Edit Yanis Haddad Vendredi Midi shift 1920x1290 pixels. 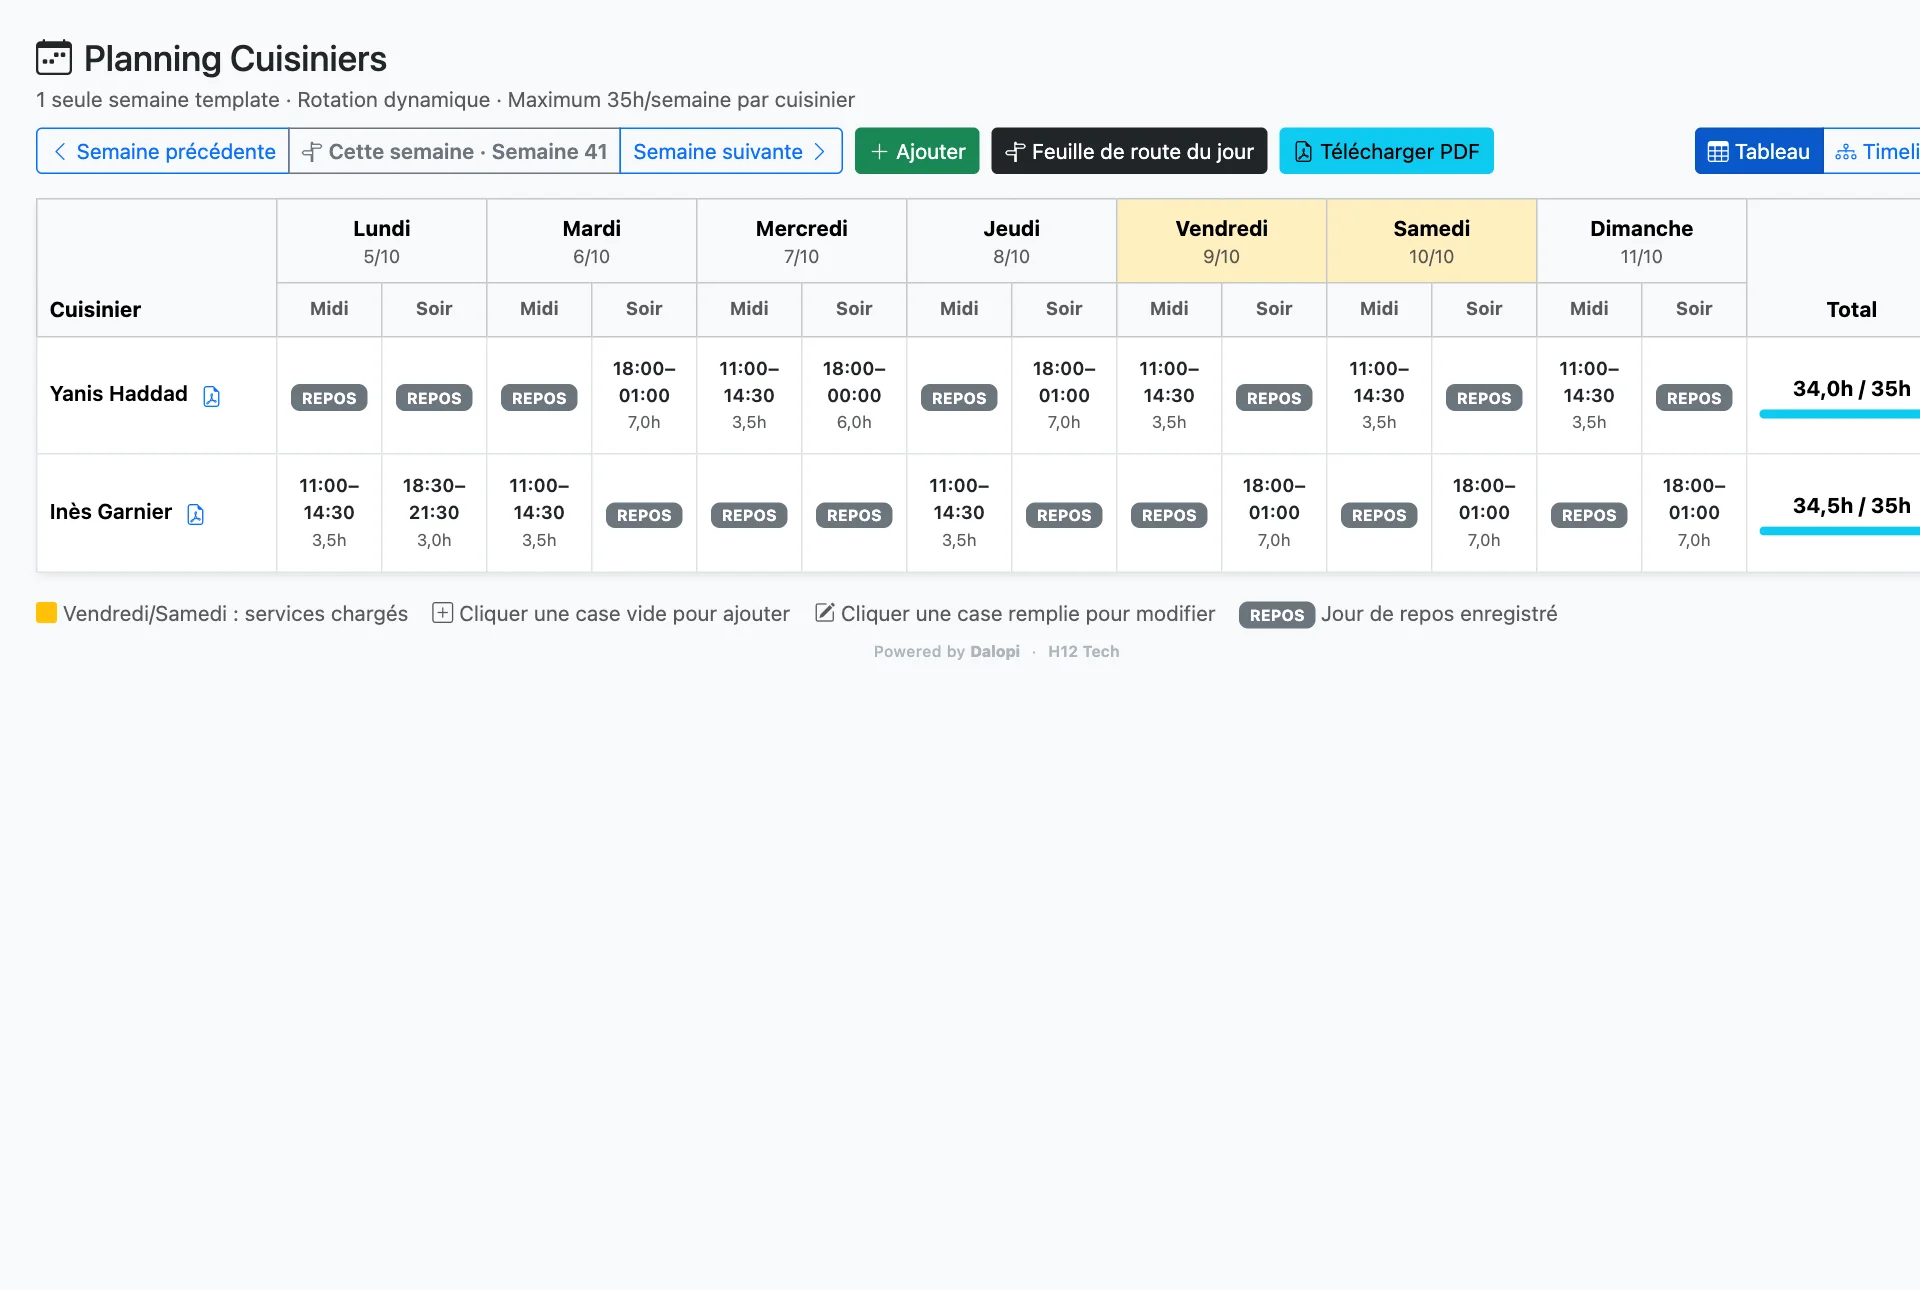click(x=1169, y=396)
